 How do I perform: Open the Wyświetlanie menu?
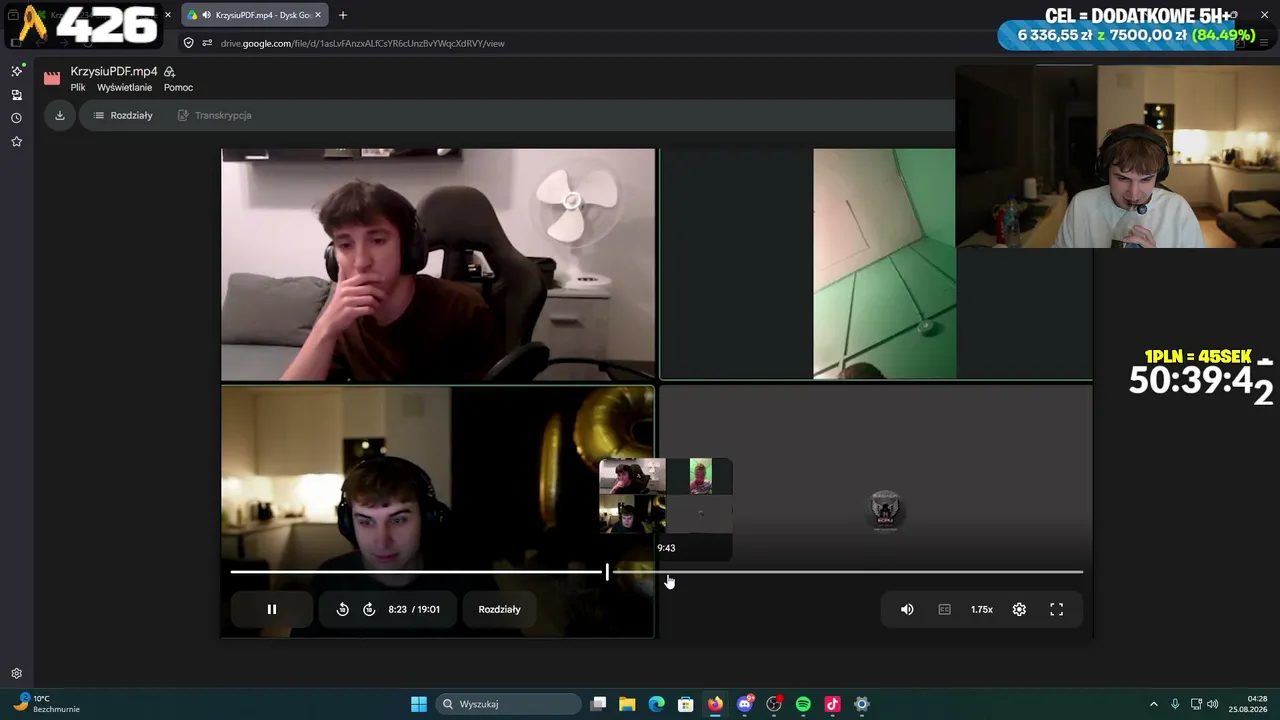coord(125,87)
